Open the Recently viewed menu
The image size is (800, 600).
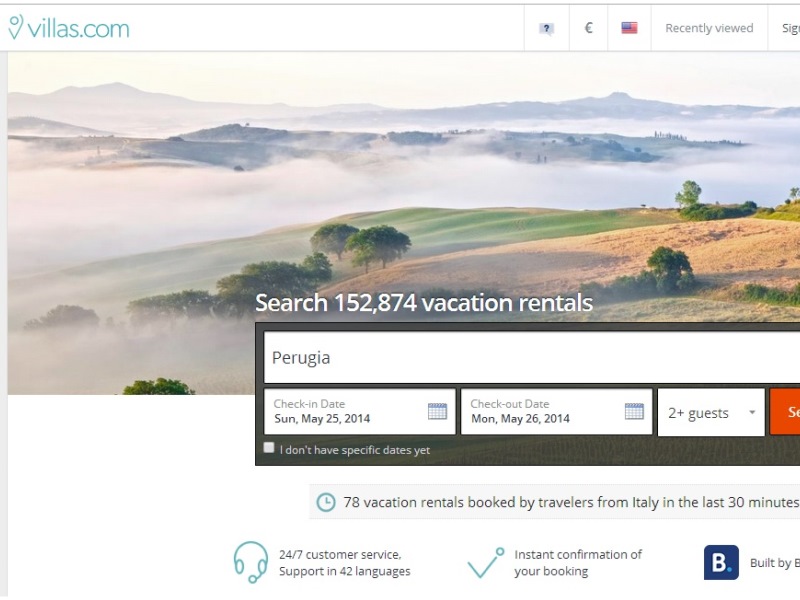(709, 28)
